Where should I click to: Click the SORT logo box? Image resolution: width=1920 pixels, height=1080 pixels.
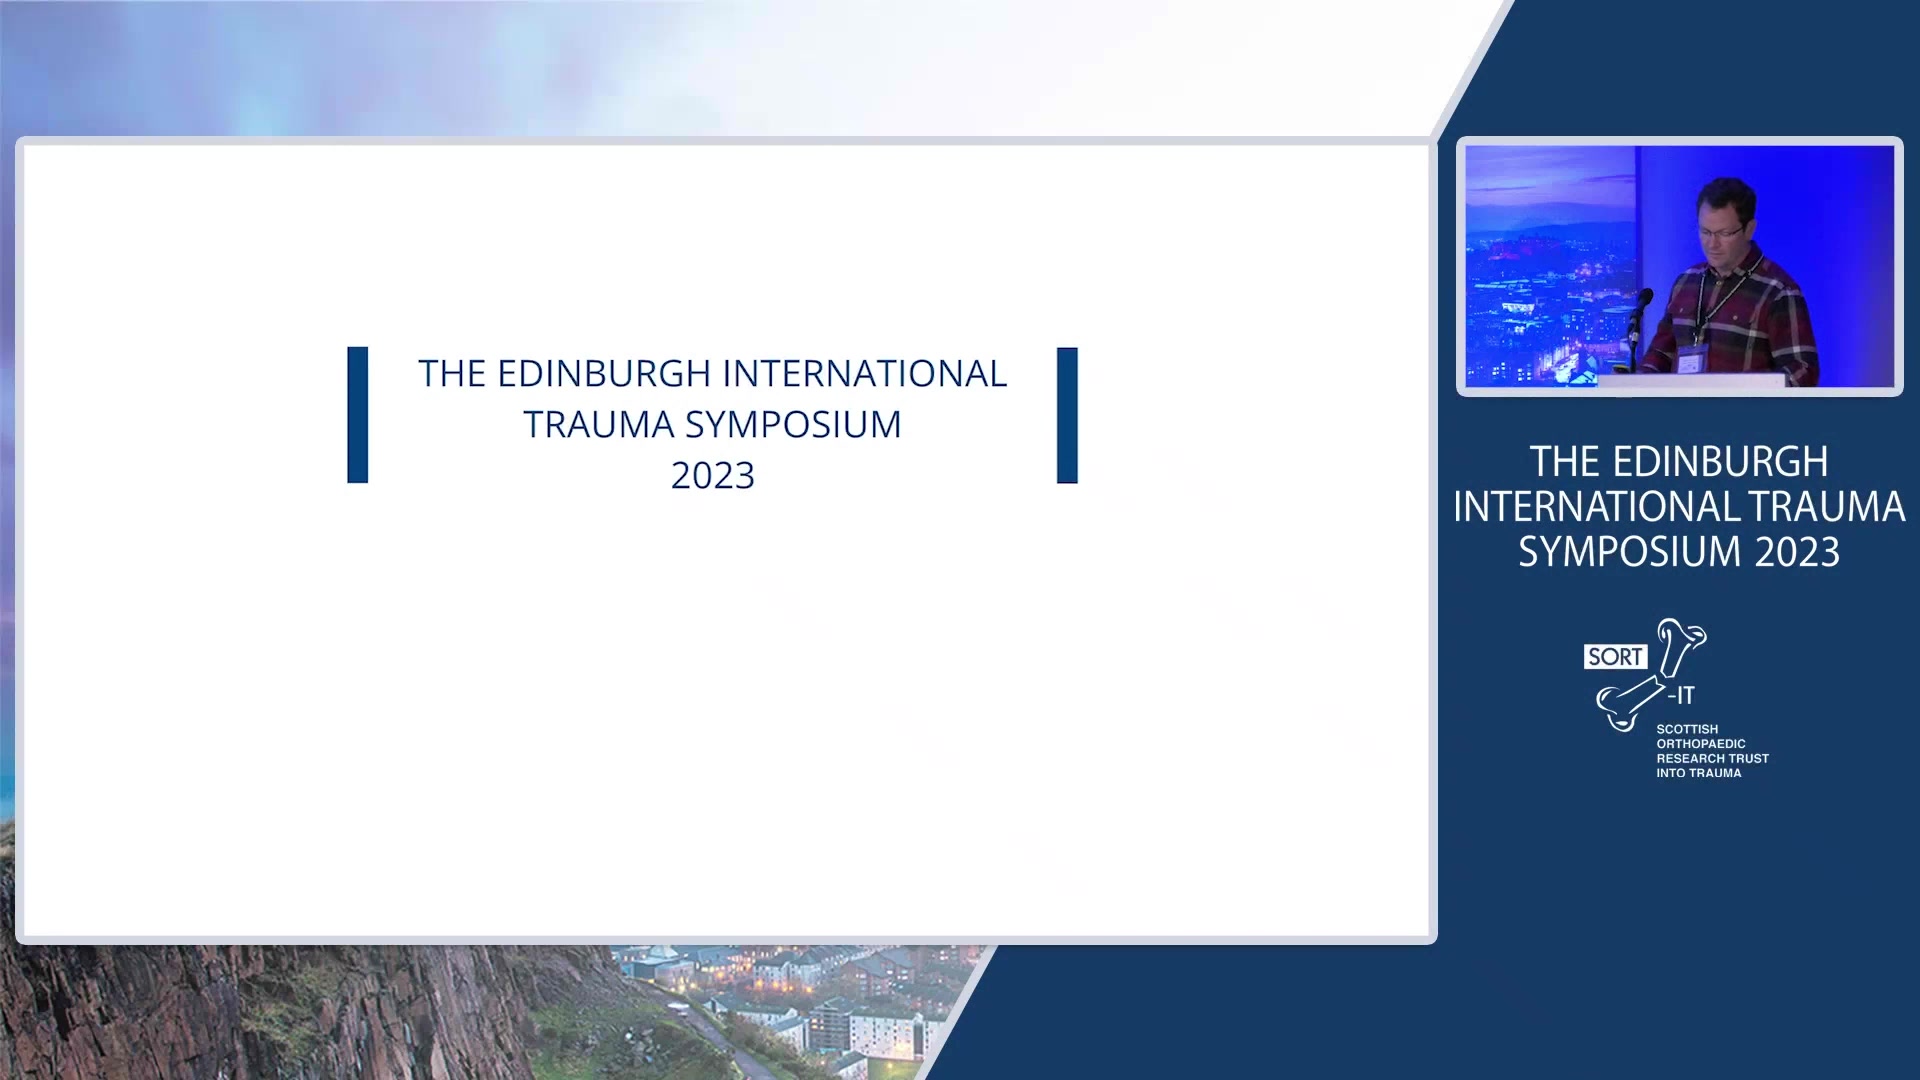(x=1614, y=657)
